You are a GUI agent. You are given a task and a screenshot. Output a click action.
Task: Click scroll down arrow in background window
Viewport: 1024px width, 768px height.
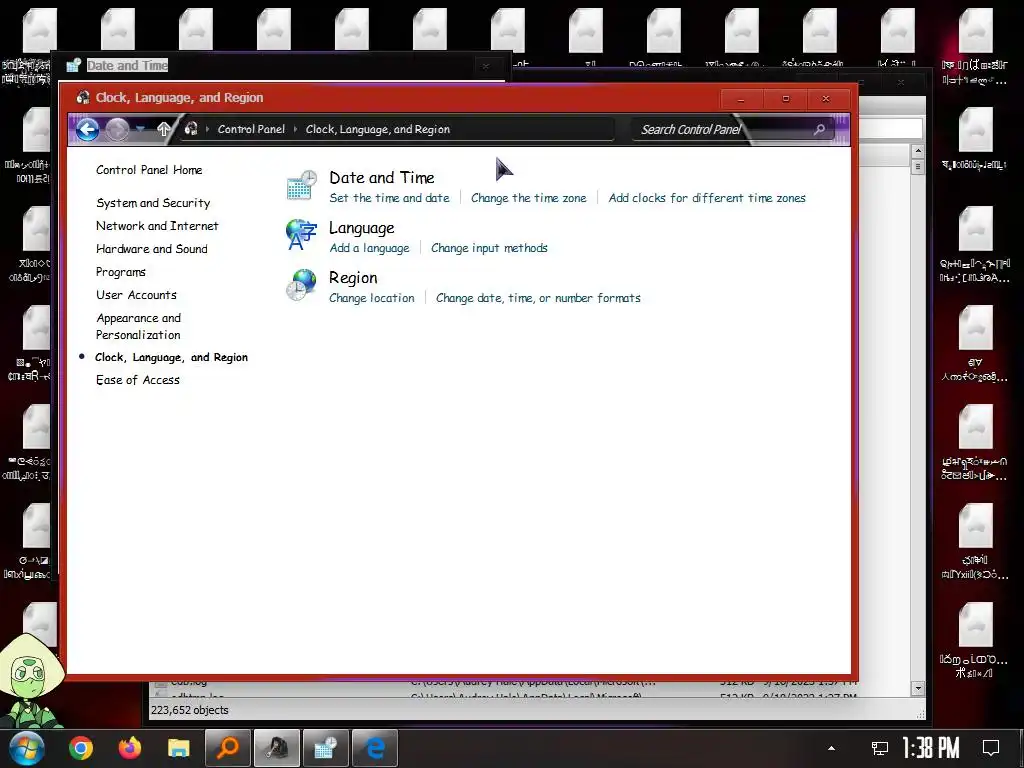918,688
